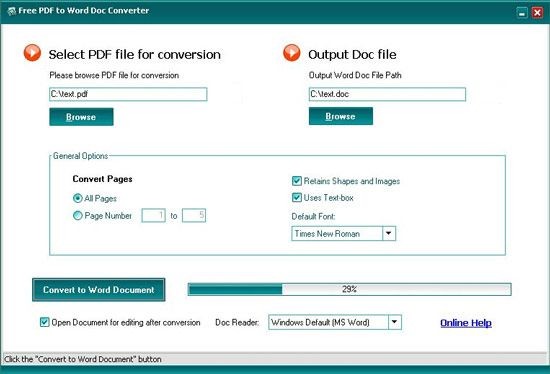Click the Select PDF file for conversion heading

135,54
